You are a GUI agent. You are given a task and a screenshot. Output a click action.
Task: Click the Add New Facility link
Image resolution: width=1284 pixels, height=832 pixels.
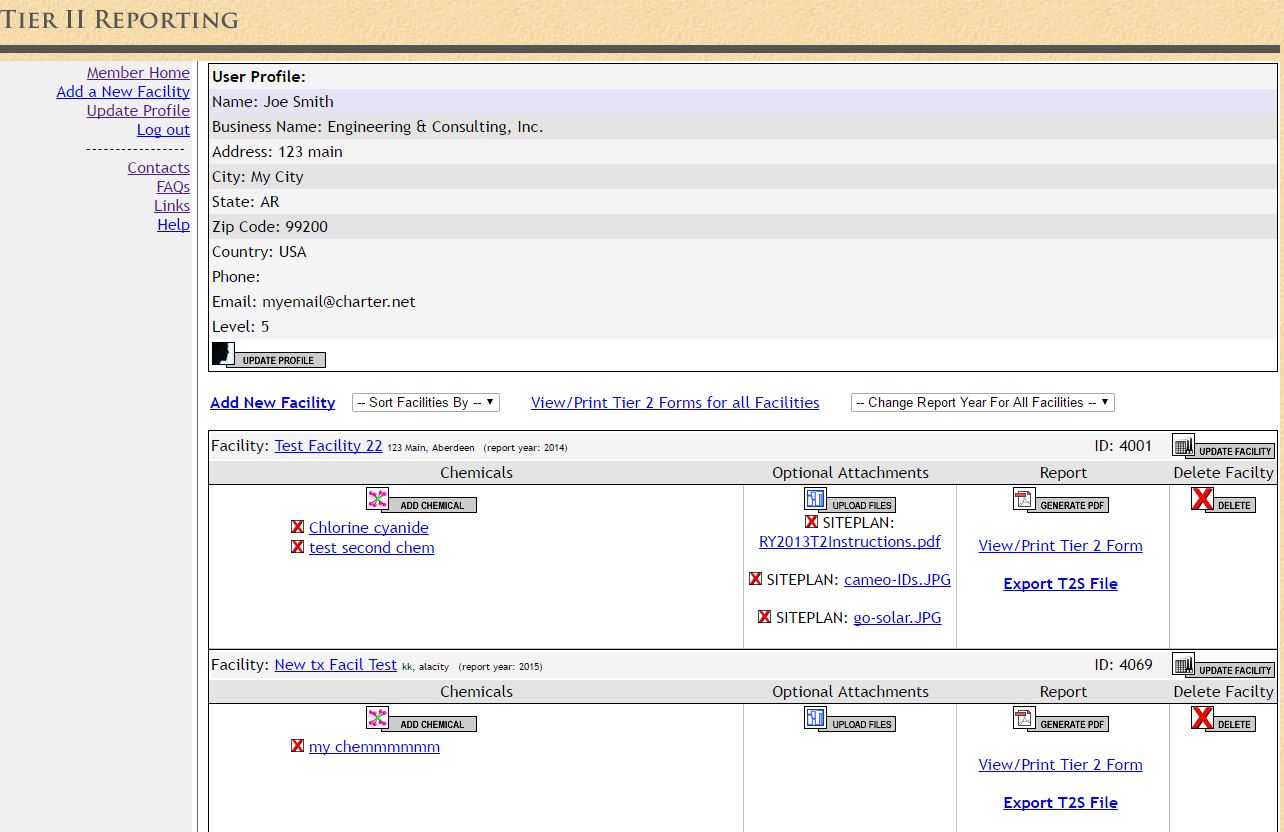pos(272,402)
